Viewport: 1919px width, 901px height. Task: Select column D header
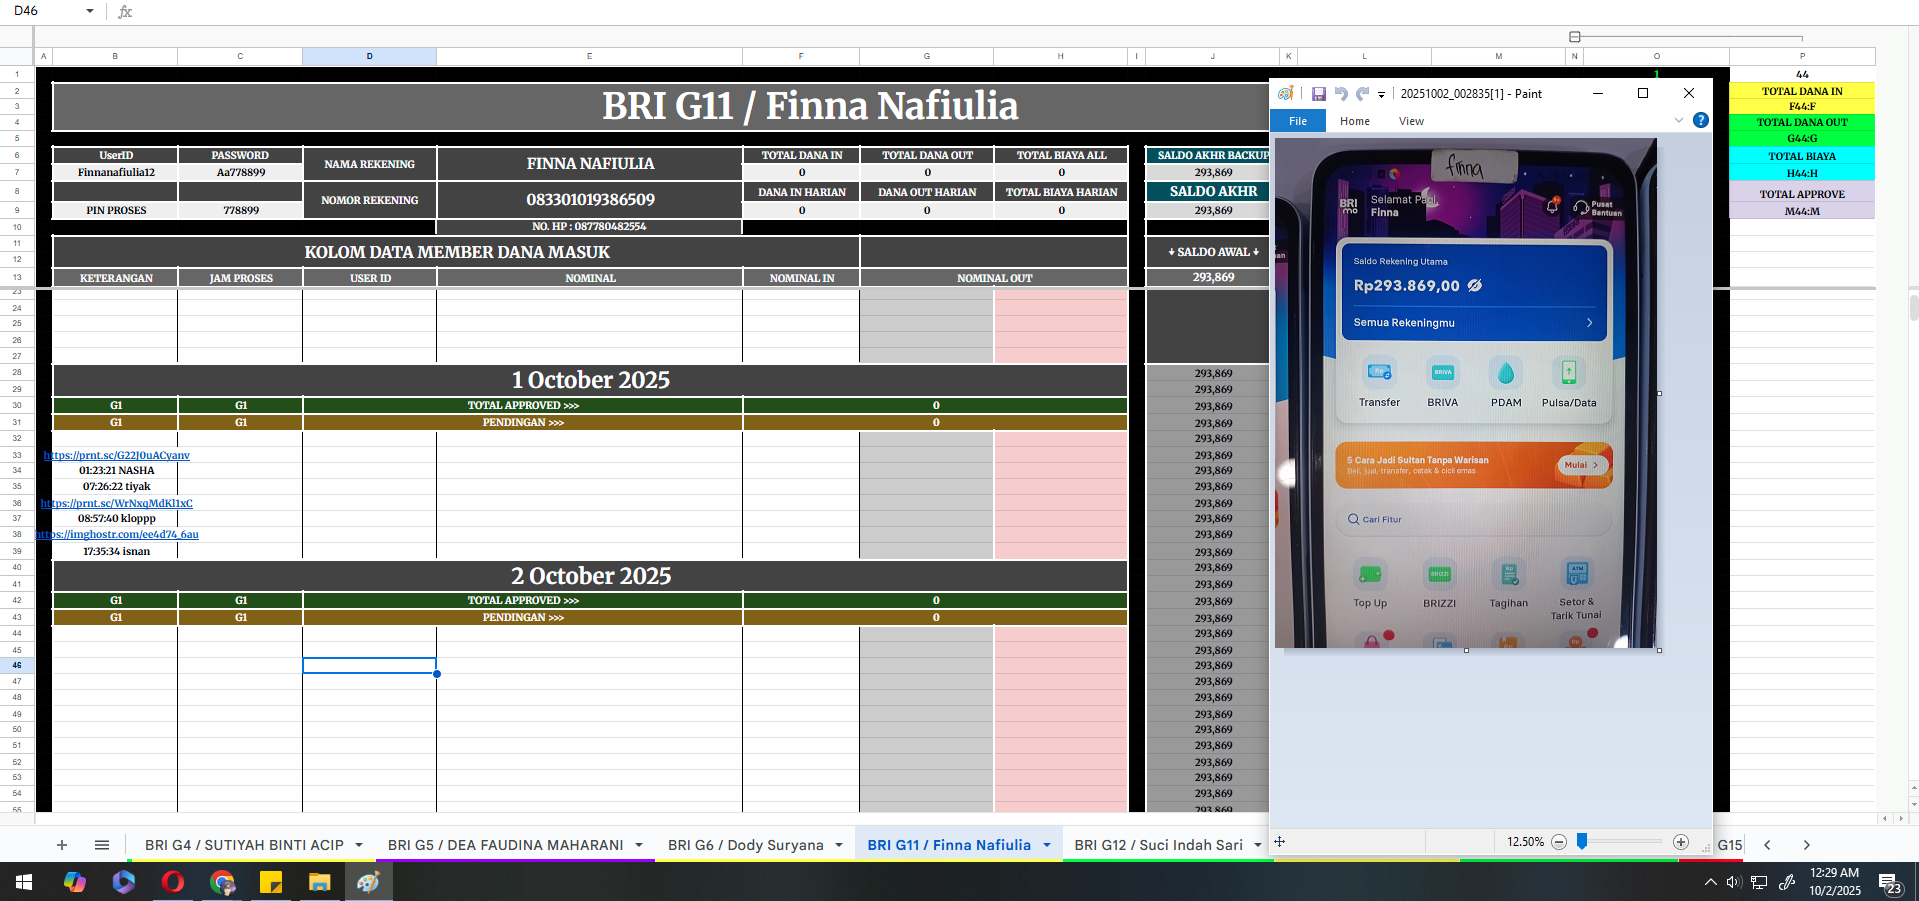pyautogui.click(x=369, y=56)
